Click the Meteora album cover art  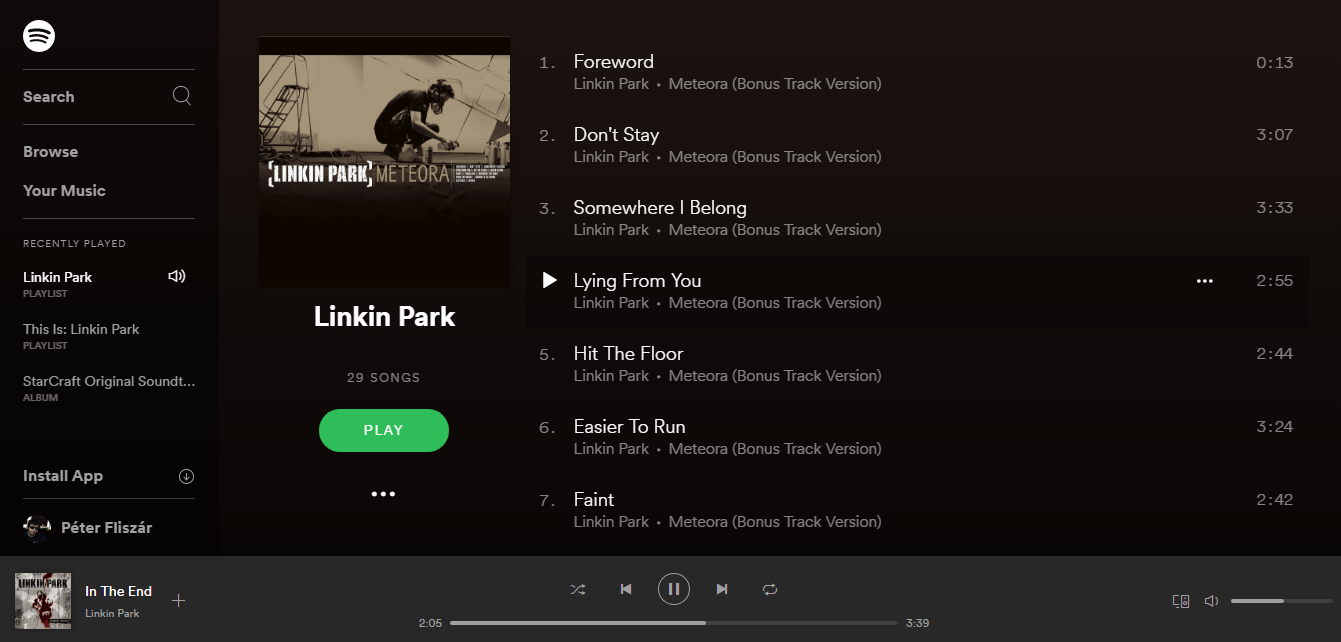coord(384,162)
